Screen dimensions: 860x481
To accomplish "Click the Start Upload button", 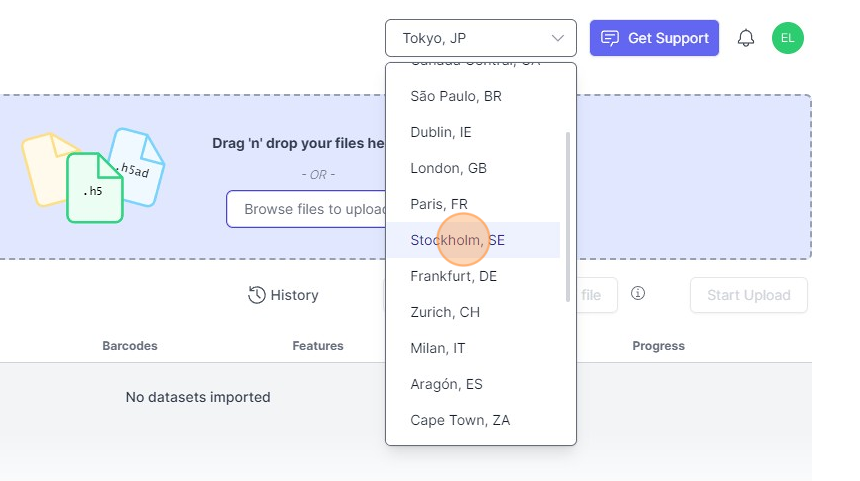I will [748, 295].
